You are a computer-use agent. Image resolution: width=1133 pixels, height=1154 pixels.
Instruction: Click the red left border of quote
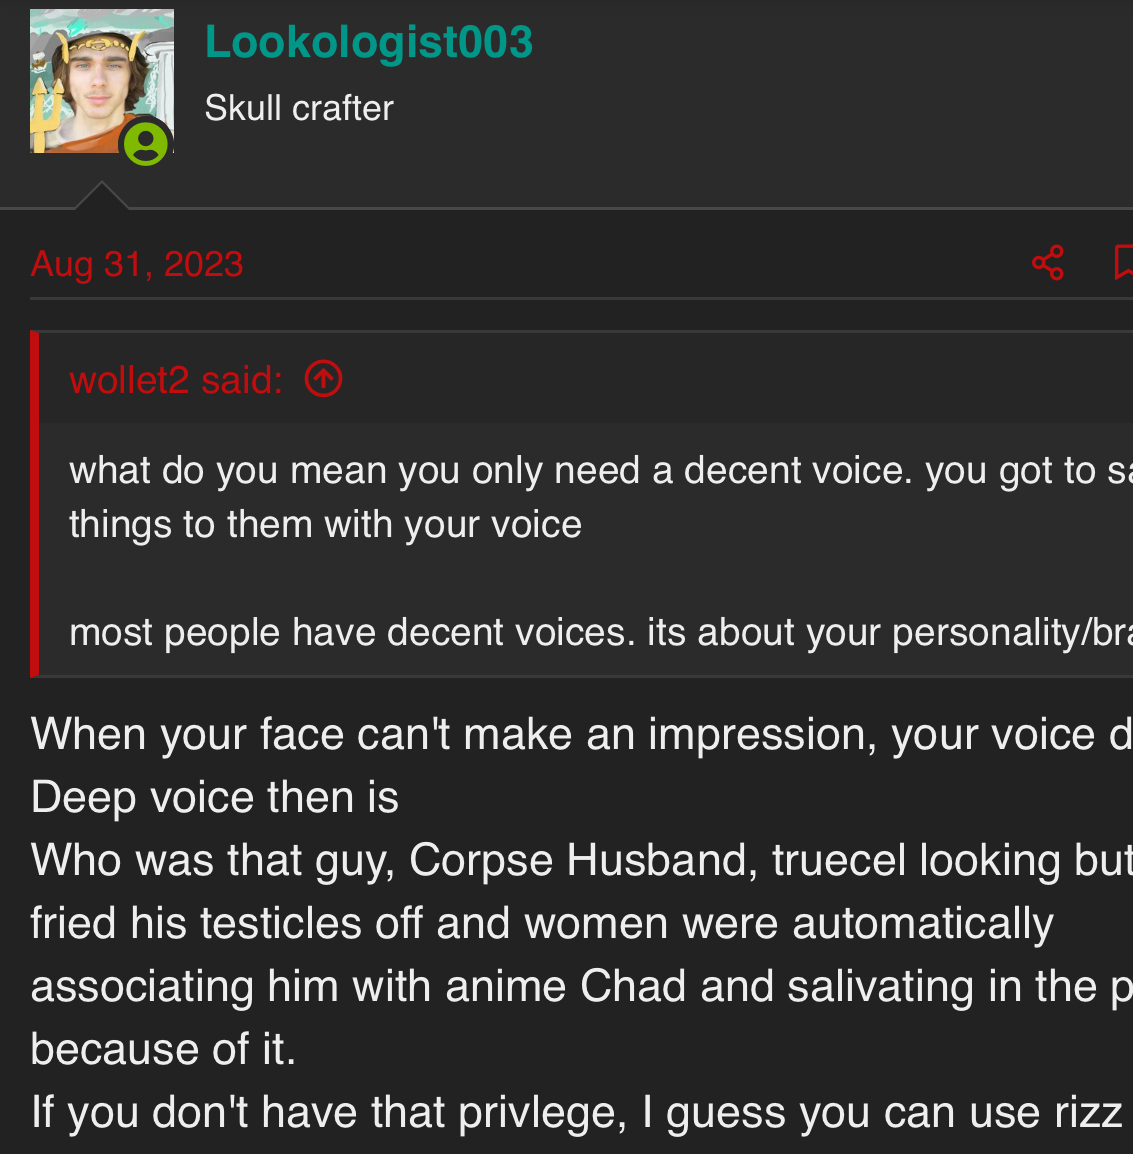[x=35, y=504]
